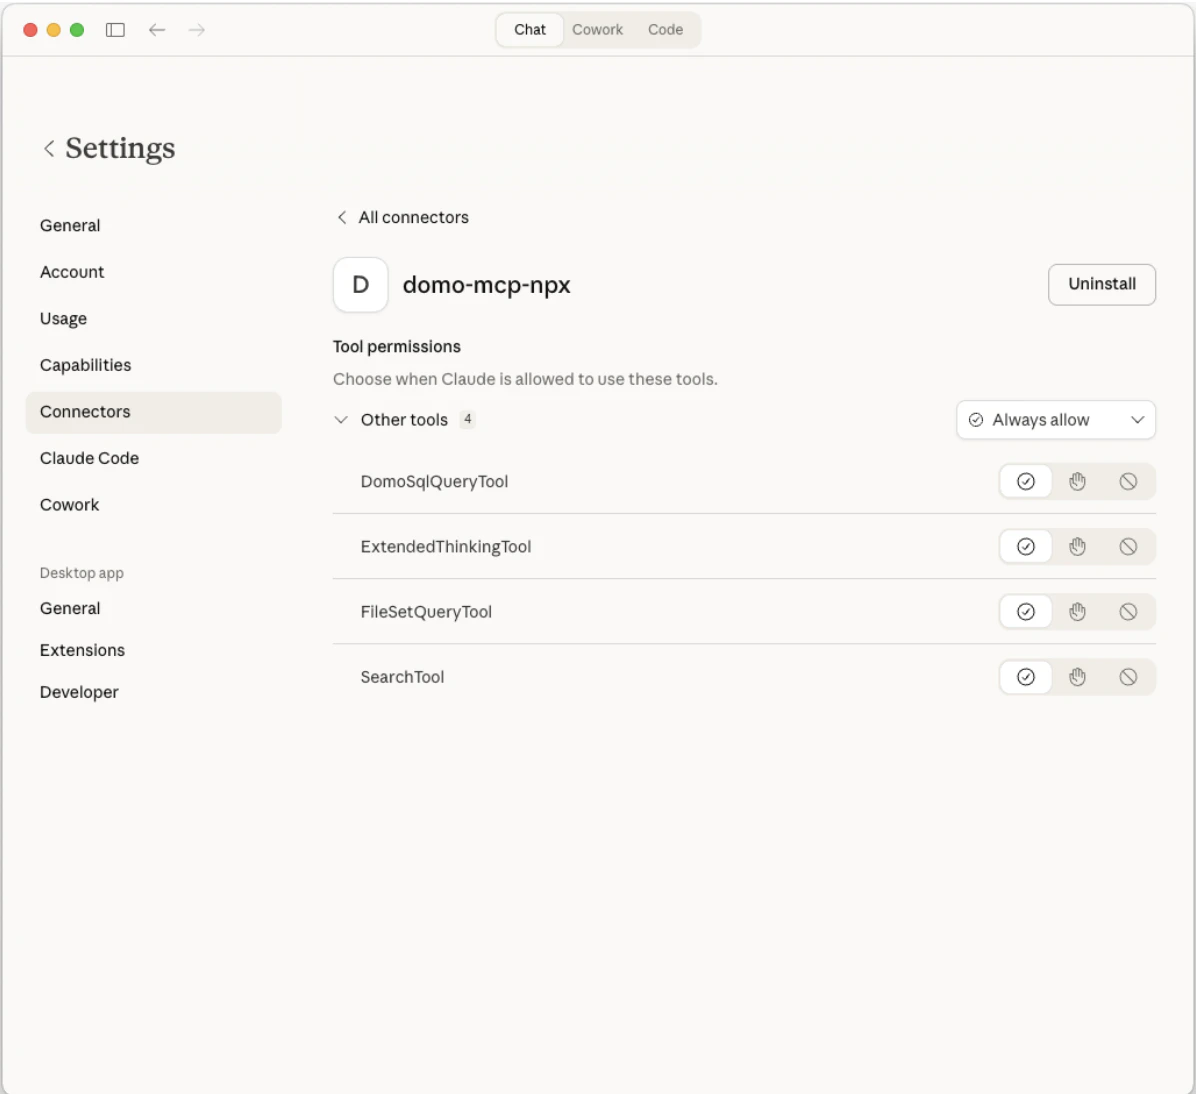Collapse the Other tools section

[341, 420]
